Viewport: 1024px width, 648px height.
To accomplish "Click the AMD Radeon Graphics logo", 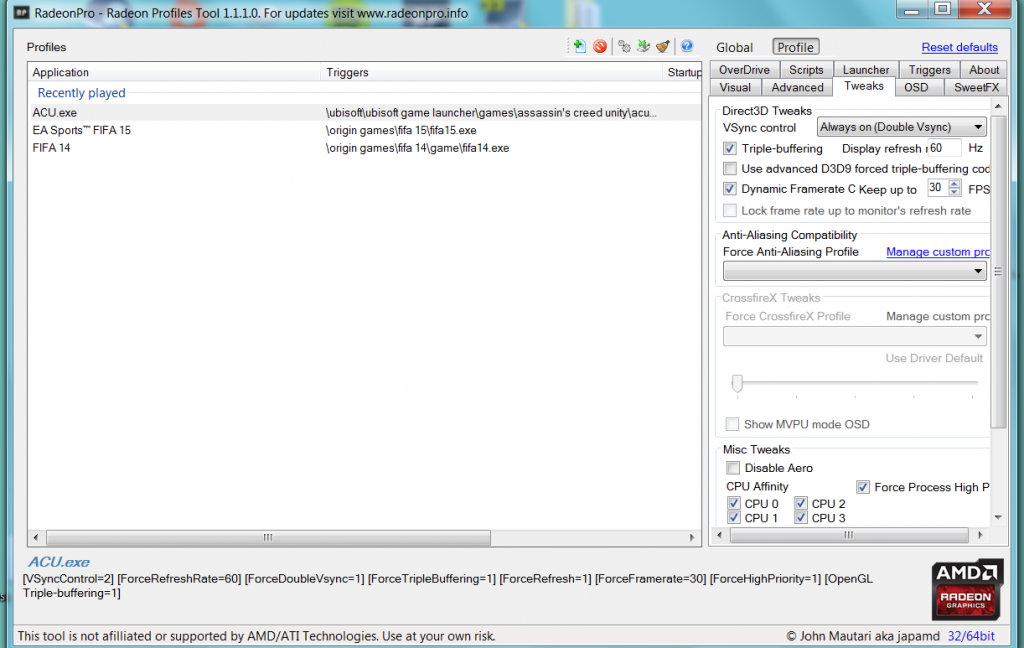I will point(967,589).
